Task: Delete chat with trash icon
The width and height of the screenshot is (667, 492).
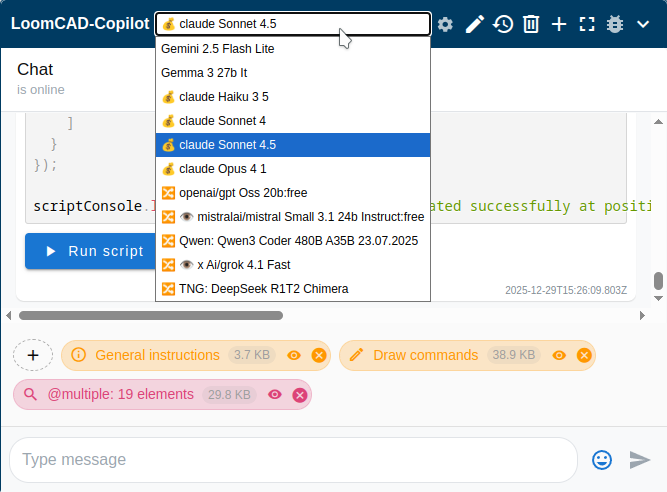Action: point(531,24)
